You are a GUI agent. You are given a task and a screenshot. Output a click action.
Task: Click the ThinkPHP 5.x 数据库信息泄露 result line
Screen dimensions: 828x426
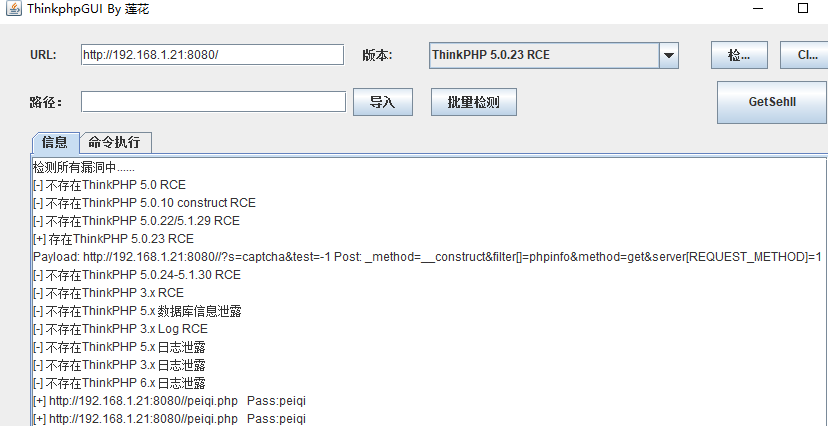tap(137, 311)
